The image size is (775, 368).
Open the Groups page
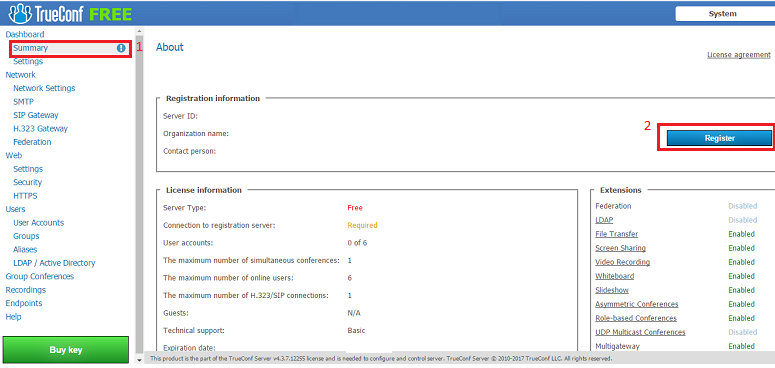pos(26,236)
